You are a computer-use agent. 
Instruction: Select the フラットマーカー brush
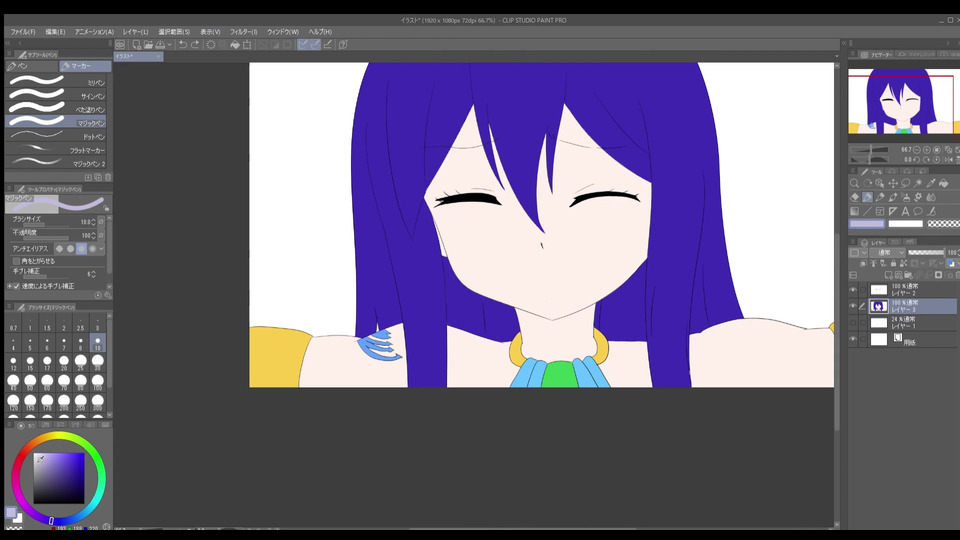[x=56, y=149]
